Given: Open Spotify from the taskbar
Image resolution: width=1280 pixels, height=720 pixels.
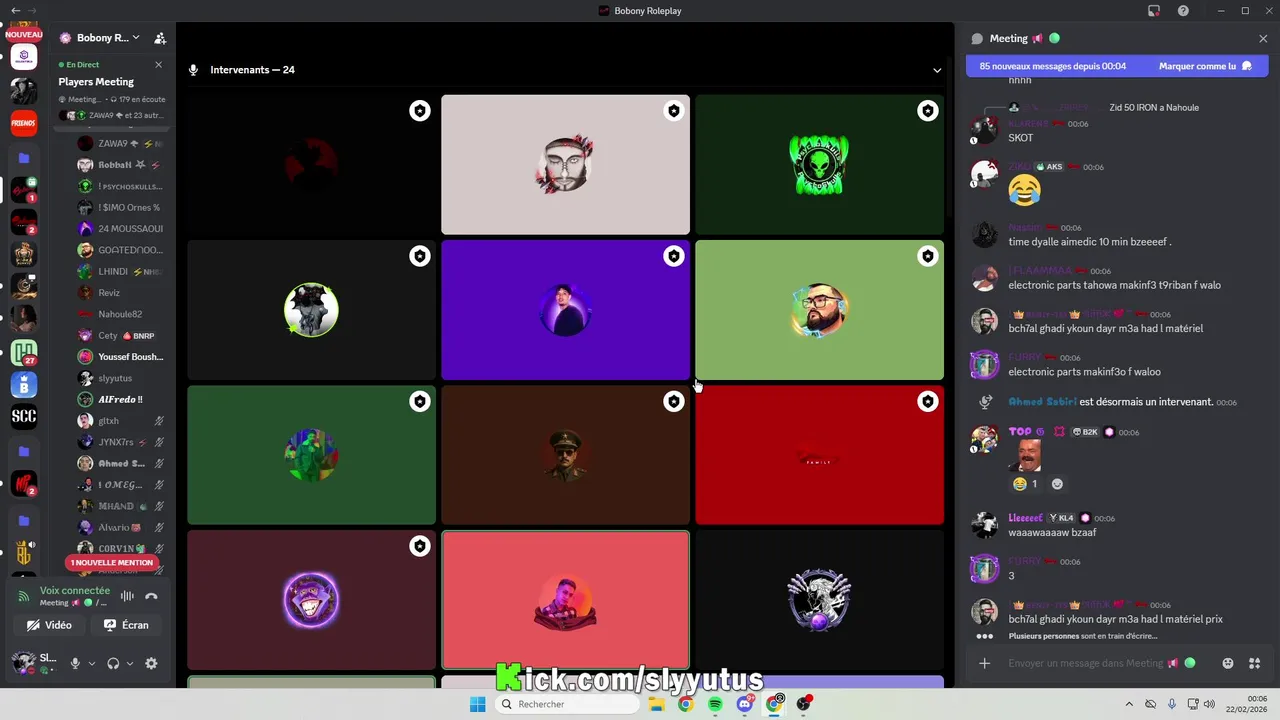Looking at the screenshot, I should tap(715, 704).
